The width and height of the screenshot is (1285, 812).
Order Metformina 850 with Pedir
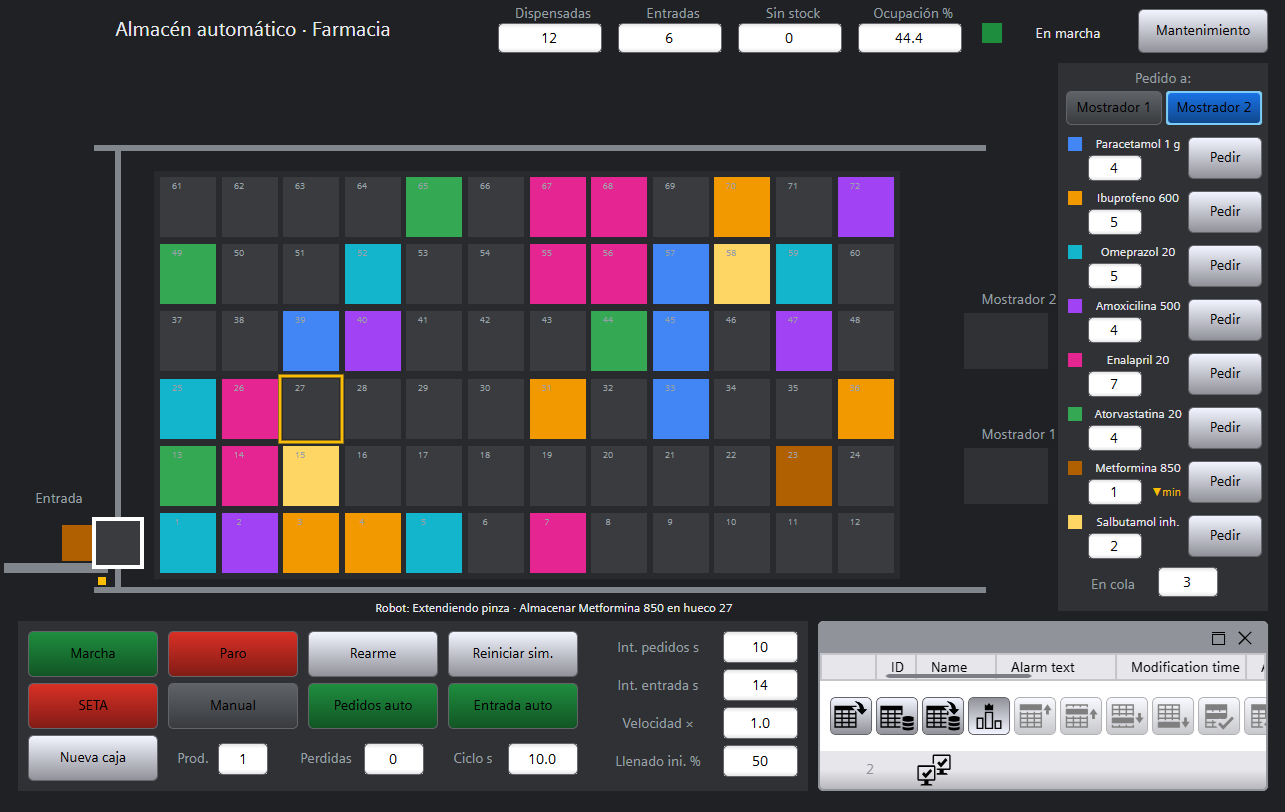(x=1225, y=481)
